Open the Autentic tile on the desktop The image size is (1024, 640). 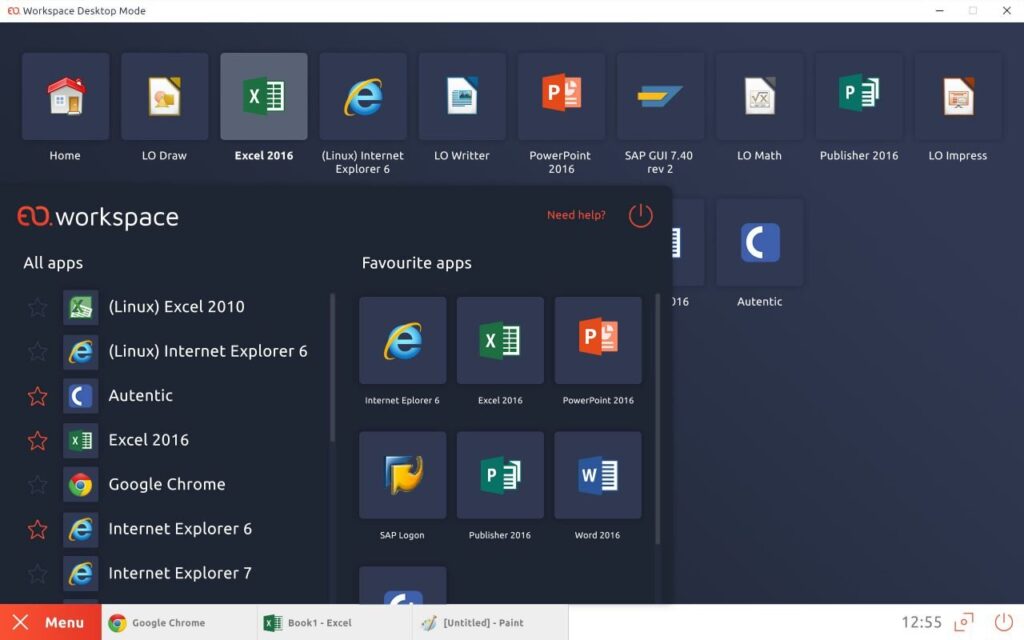pos(760,242)
